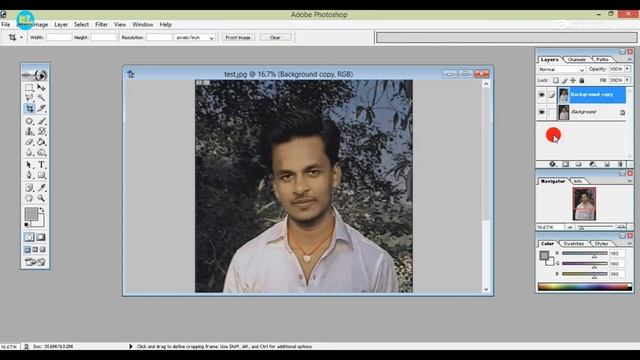Add a layer style in Layers panel
640x360 pixels.
tap(552, 164)
